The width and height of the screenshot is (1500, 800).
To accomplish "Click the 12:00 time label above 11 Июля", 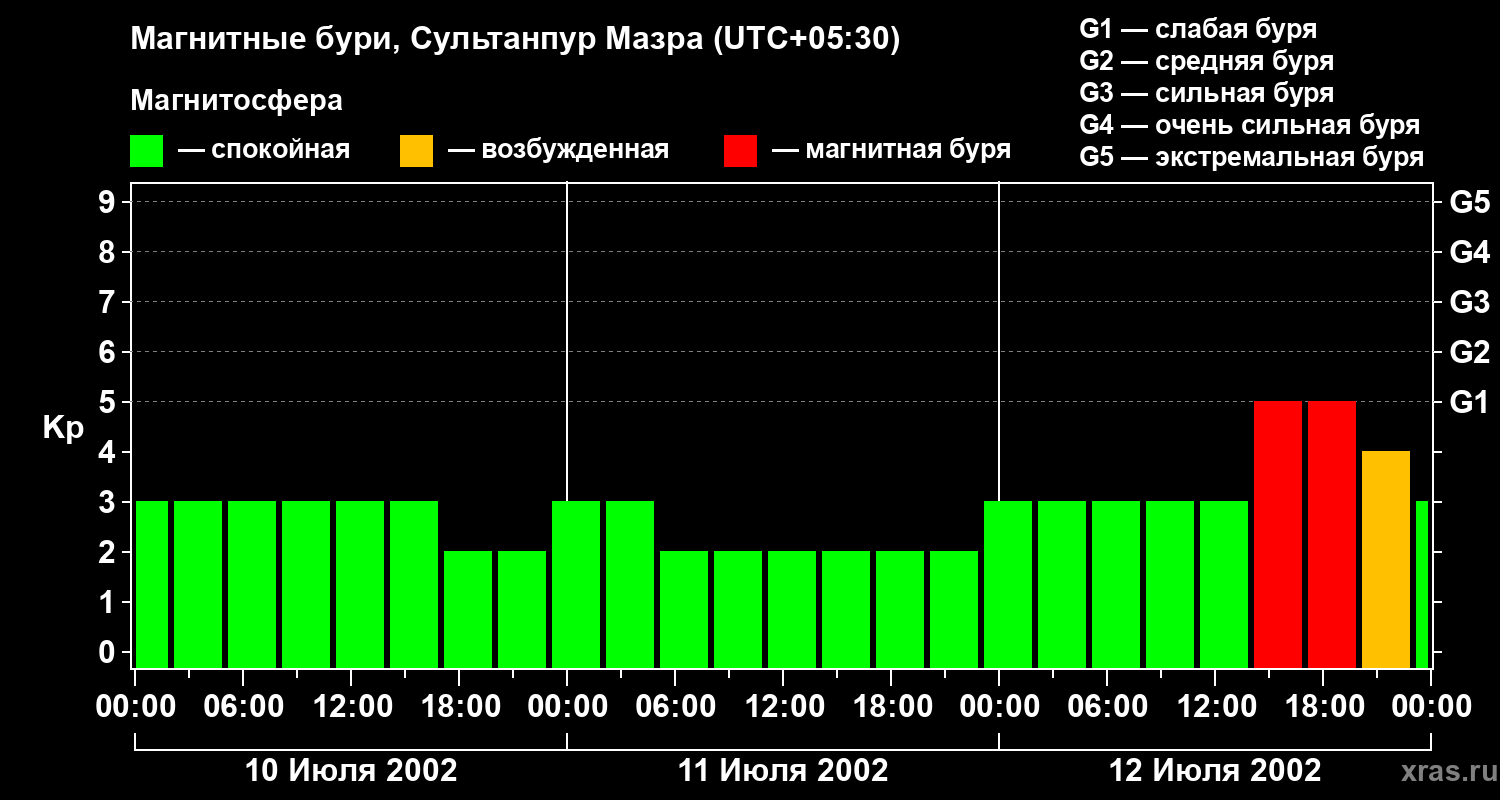I will click(x=783, y=706).
